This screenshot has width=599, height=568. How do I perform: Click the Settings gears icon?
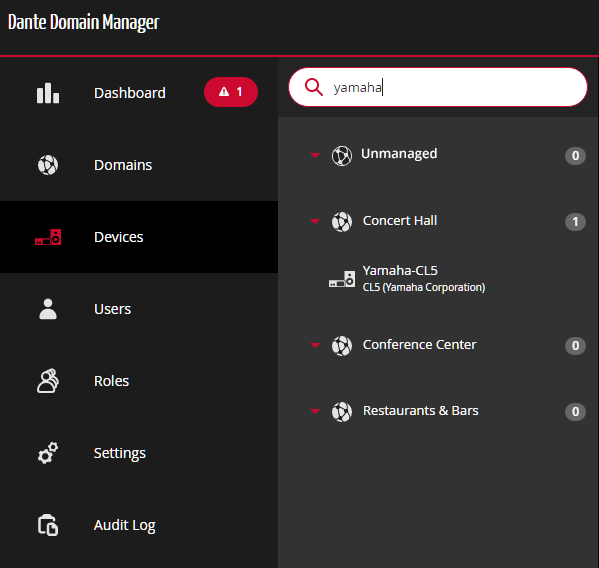(x=48, y=453)
